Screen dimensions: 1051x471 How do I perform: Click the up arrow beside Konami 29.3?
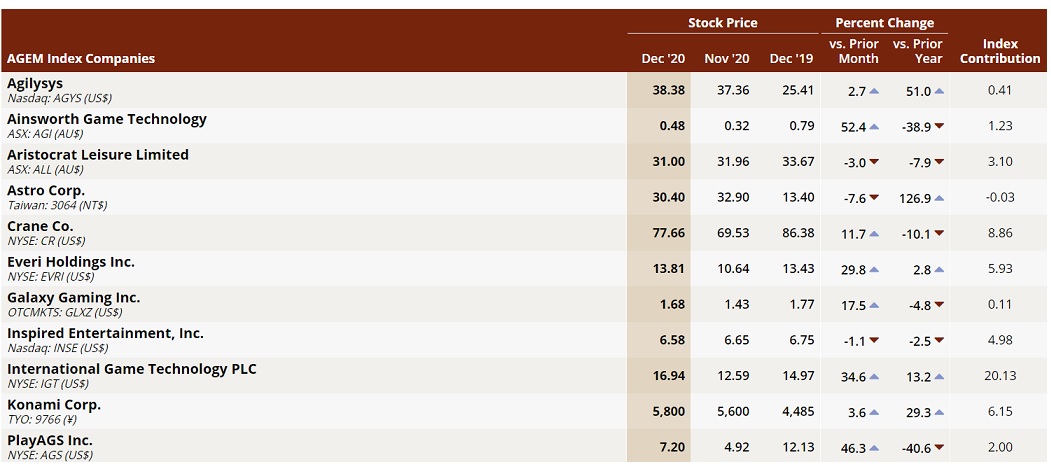(938, 413)
